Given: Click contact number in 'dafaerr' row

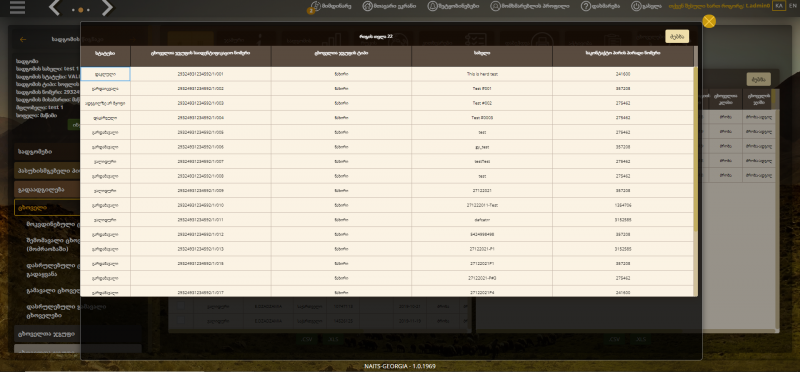Looking at the screenshot, I should pyautogui.click(x=622, y=219).
